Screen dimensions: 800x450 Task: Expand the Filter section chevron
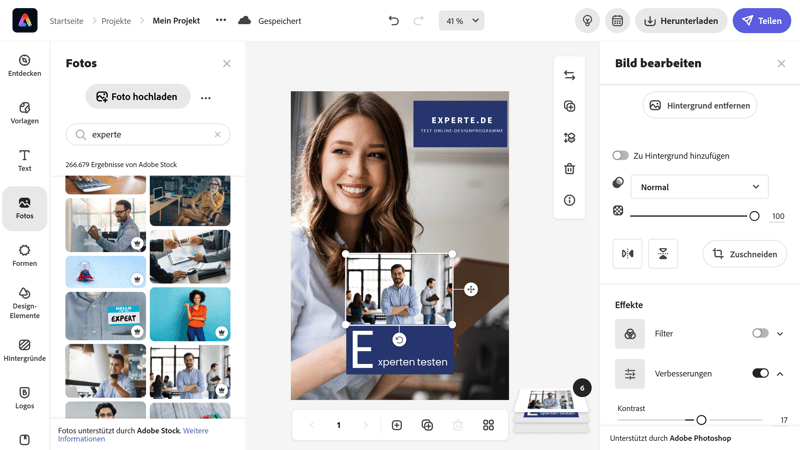click(x=780, y=333)
